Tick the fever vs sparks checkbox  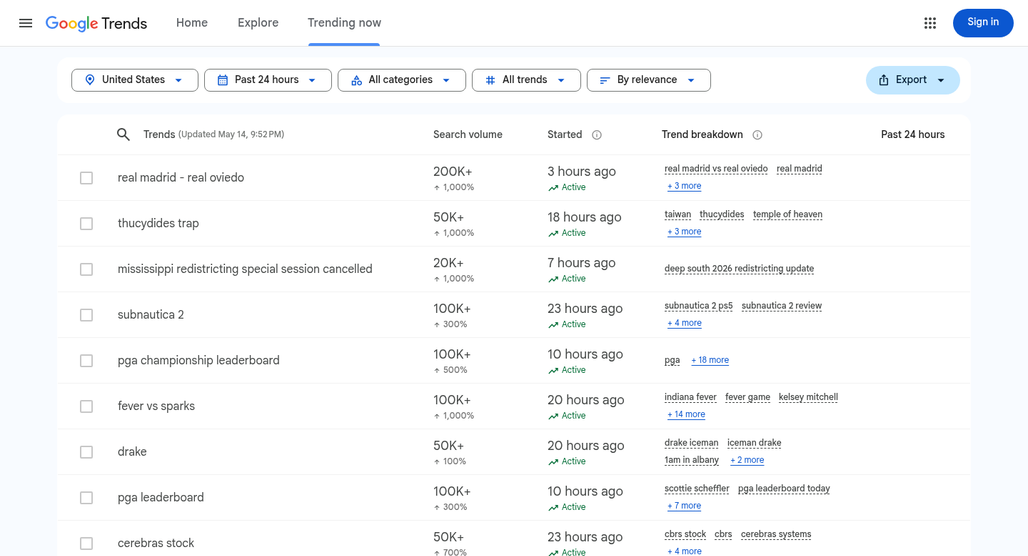pyautogui.click(x=87, y=407)
